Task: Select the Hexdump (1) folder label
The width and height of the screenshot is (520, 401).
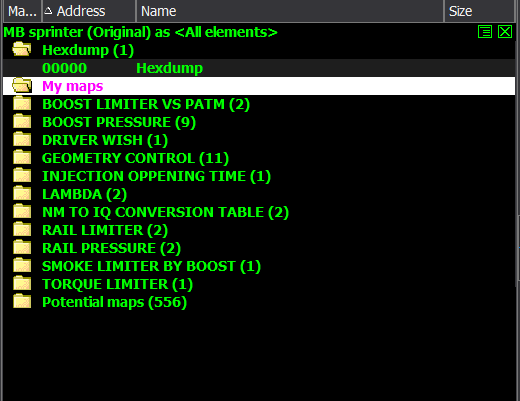Action: pyautogui.click(x=88, y=50)
